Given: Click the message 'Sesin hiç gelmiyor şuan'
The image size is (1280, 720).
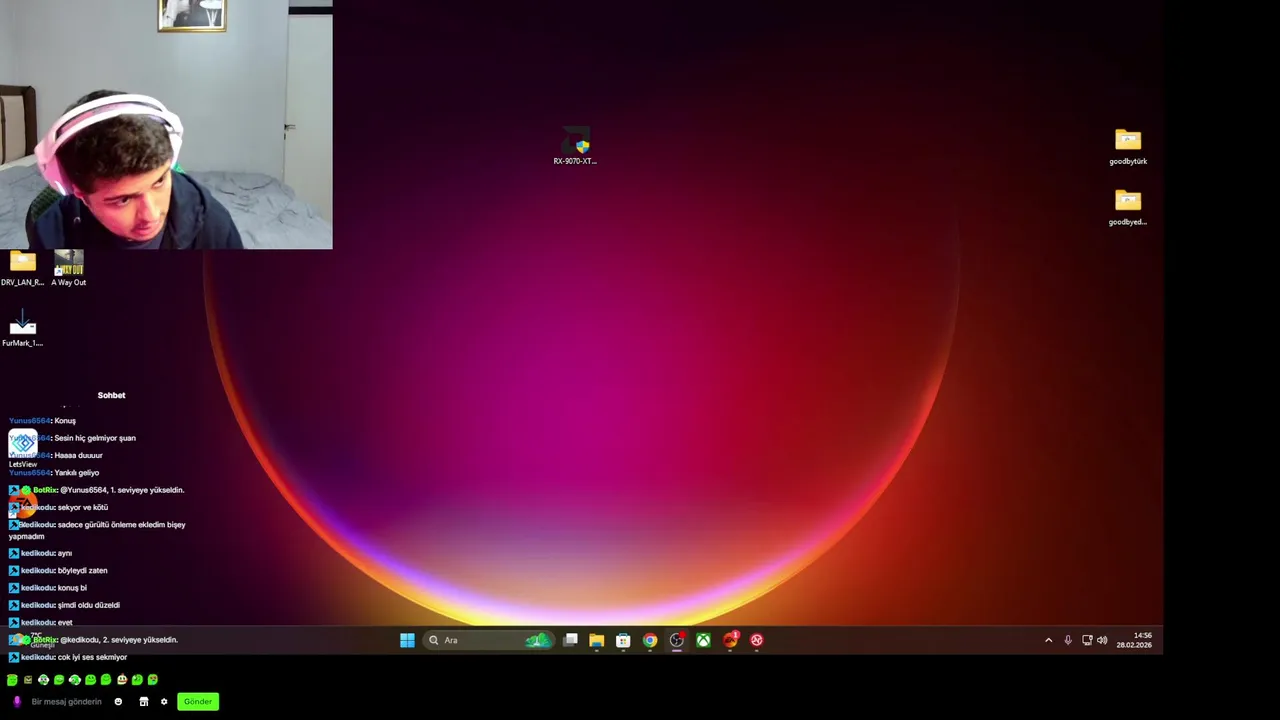Looking at the screenshot, I should coord(95,438).
